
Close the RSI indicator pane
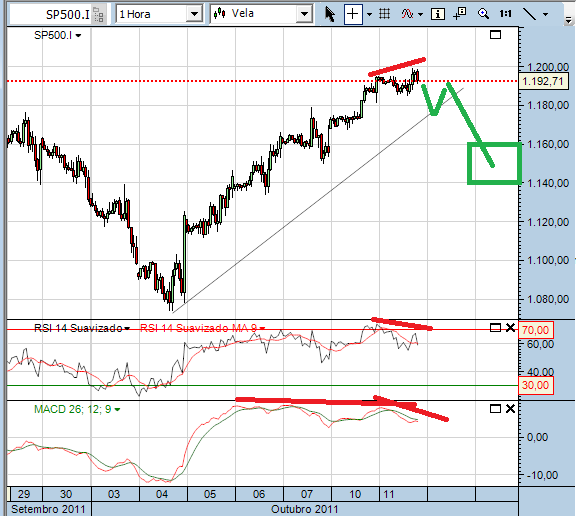pos(510,328)
